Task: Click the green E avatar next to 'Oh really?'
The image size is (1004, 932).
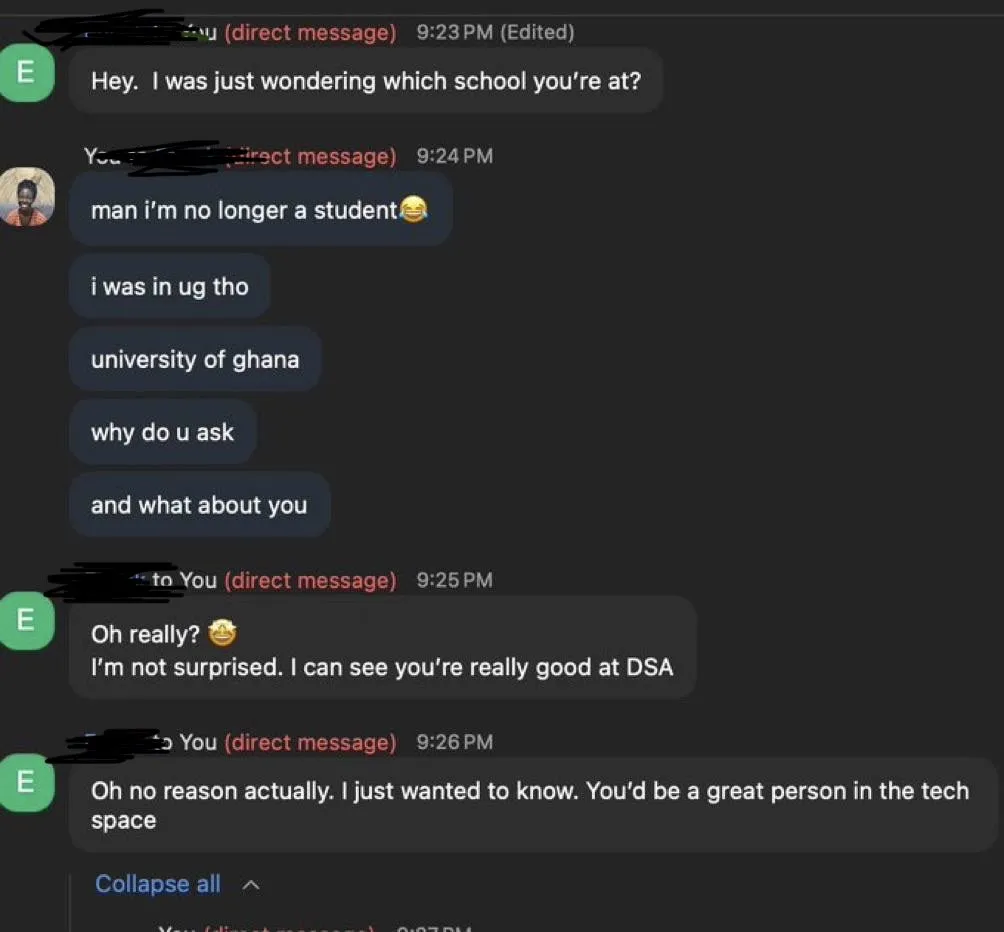Action: pyautogui.click(x=26, y=620)
